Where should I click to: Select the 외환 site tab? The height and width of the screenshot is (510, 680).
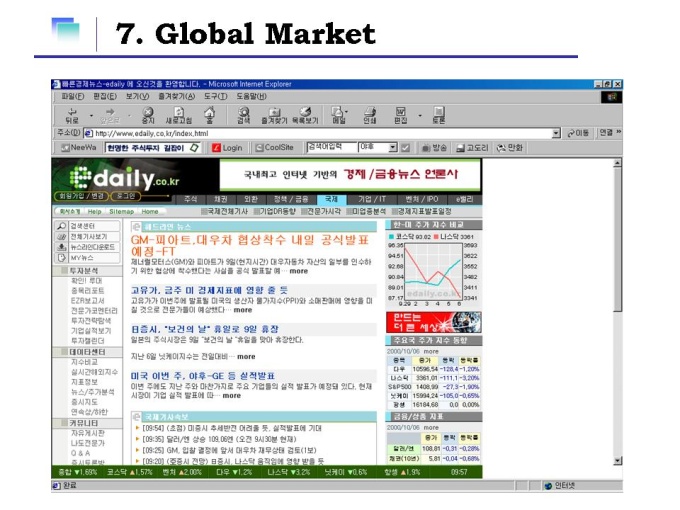pyautogui.click(x=251, y=199)
